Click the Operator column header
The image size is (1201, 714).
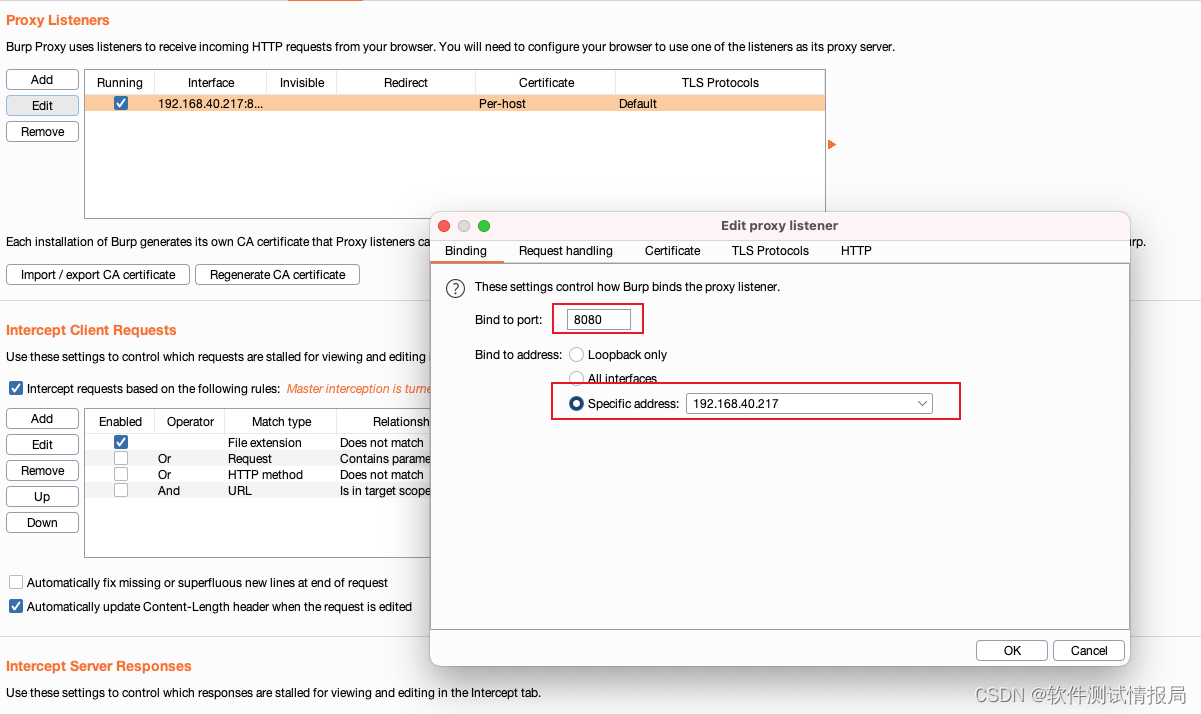click(190, 422)
